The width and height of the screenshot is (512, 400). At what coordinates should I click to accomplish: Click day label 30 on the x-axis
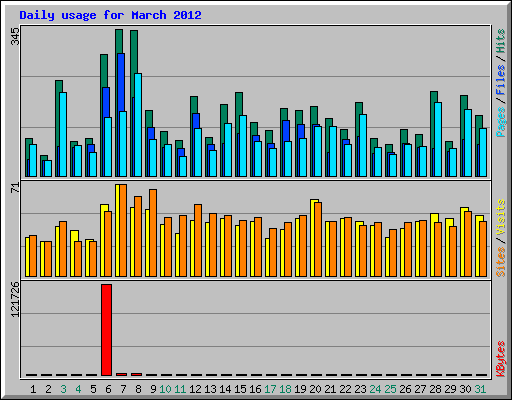465,389
